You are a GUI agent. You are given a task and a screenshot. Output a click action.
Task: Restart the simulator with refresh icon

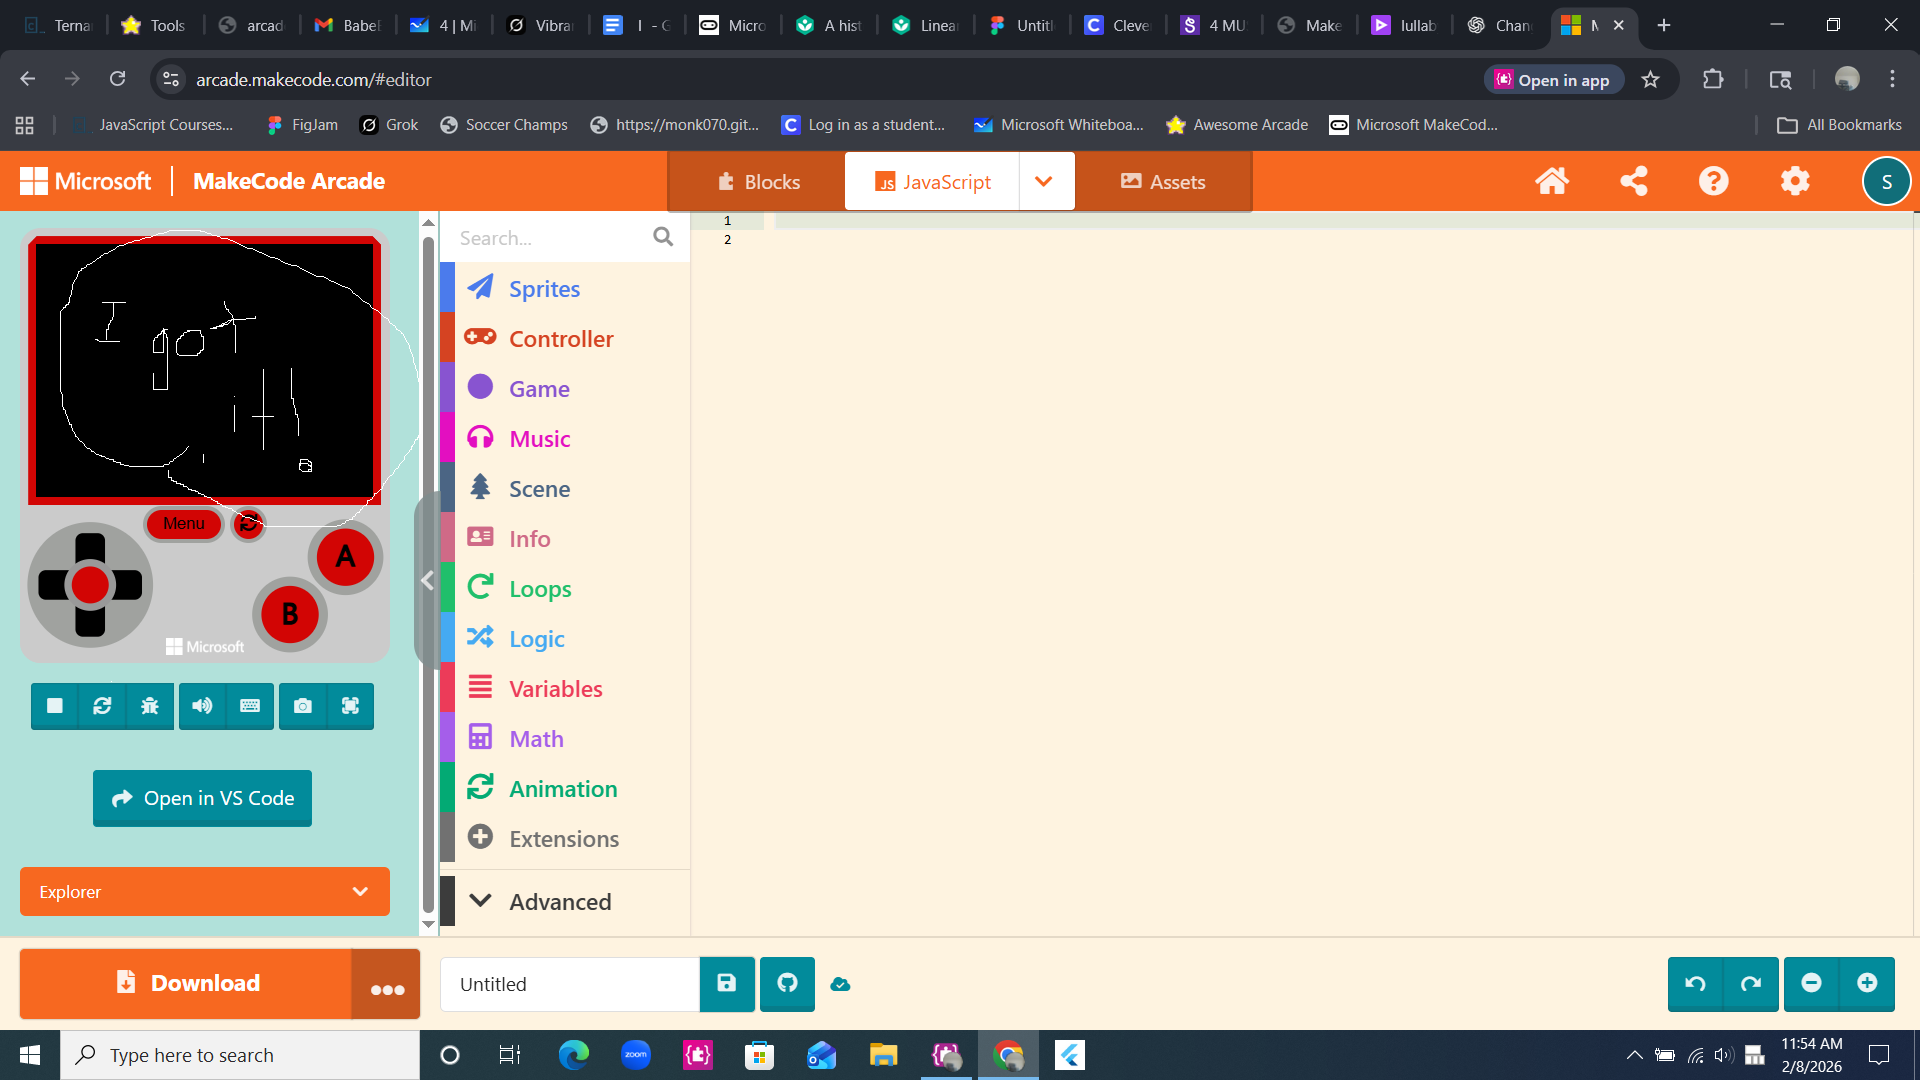tap(102, 706)
